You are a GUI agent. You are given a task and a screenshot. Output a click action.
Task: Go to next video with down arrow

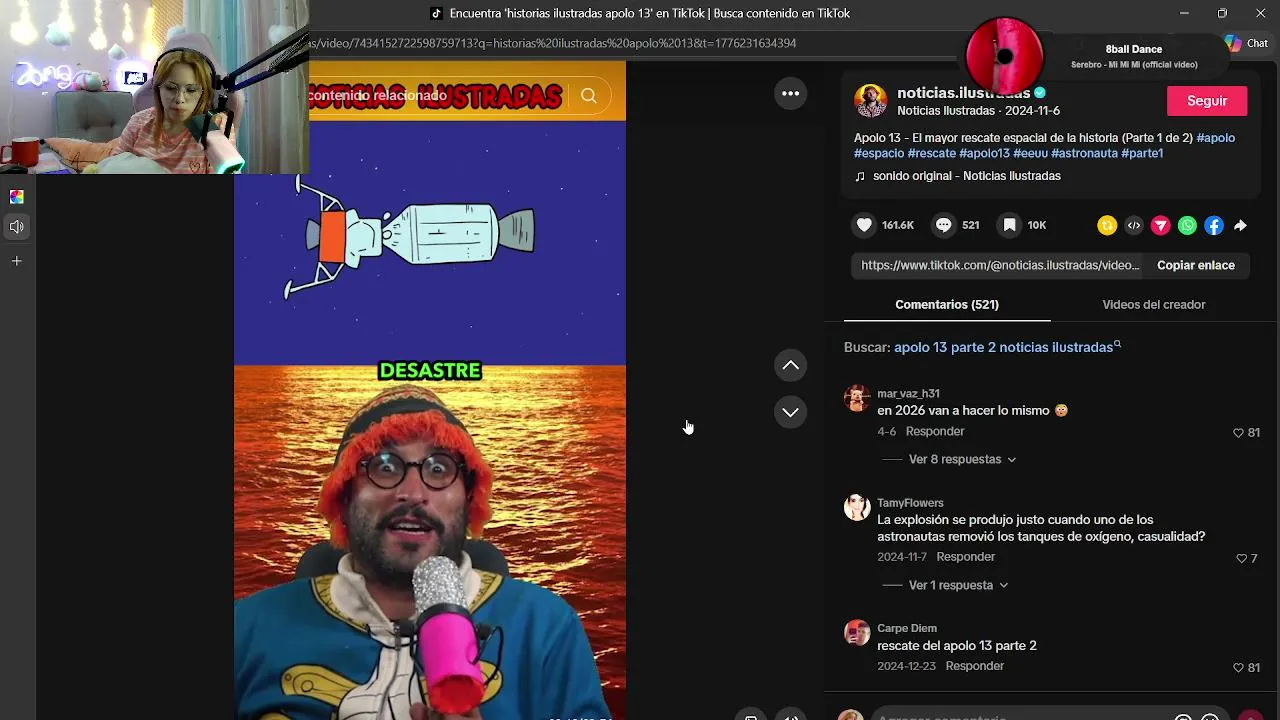pyautogui.click(x=790, y=412)
